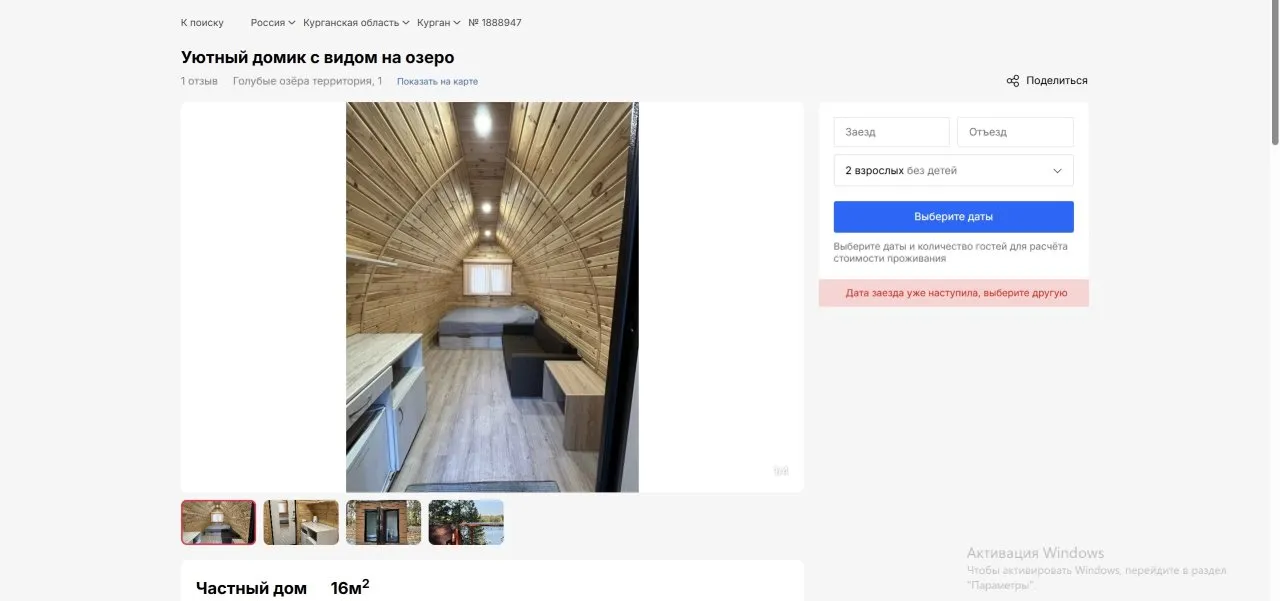Click chevron arrow in the guests selector
Image resolution: width=1280 pixels, height=601 pixels.
(1057, 171)
